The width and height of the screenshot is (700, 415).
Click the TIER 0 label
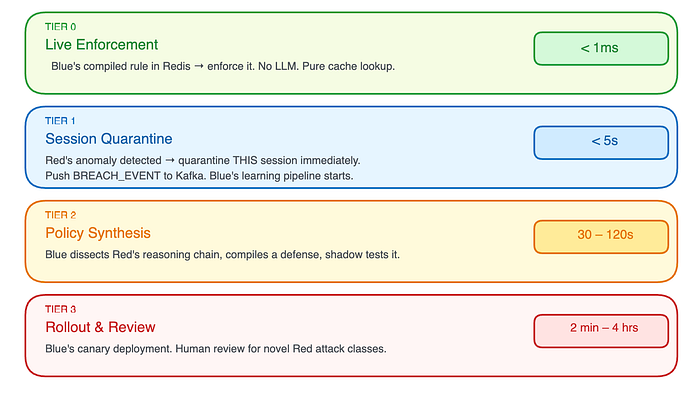(x=60, y=27)
